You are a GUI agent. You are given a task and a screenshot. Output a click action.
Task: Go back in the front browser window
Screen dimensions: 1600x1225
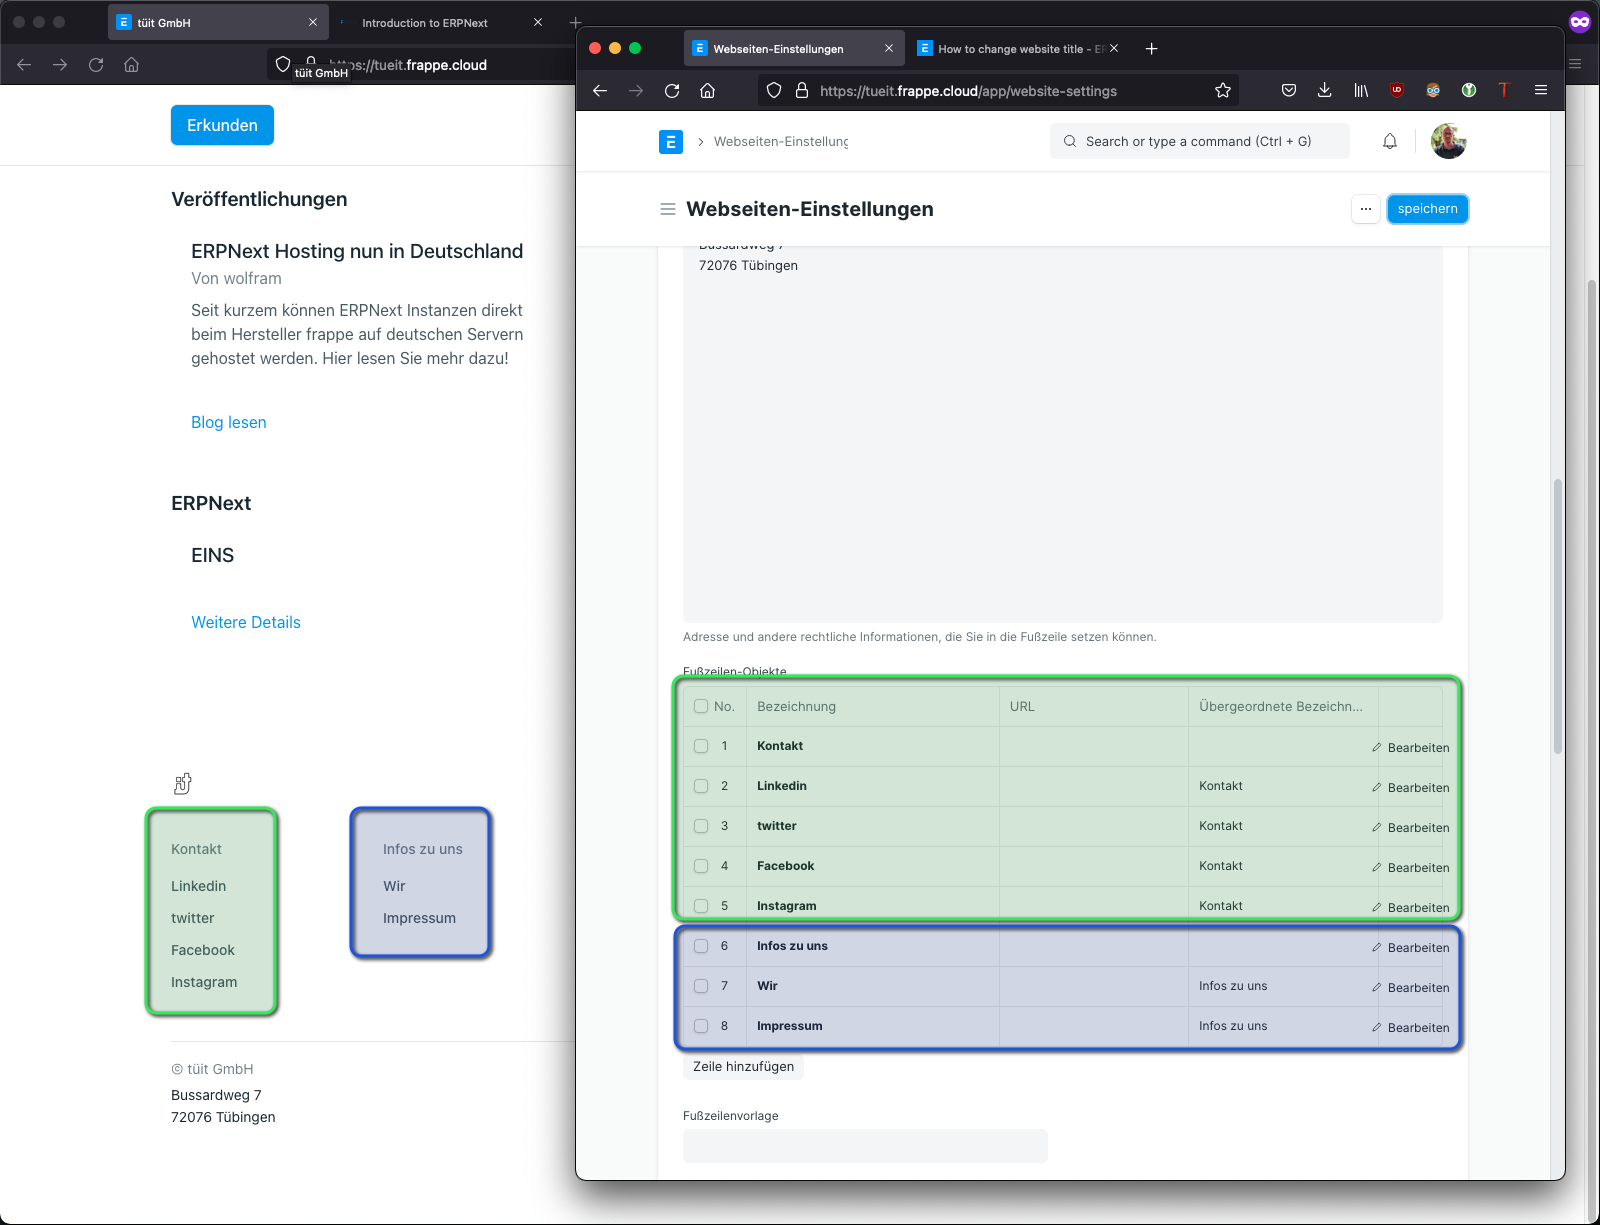600,91
